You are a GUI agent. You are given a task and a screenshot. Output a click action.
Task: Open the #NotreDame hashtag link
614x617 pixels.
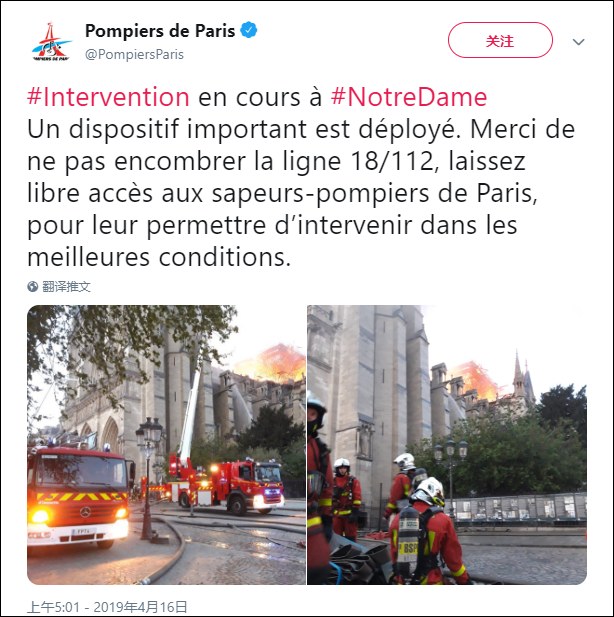click(x=409, y=97)
